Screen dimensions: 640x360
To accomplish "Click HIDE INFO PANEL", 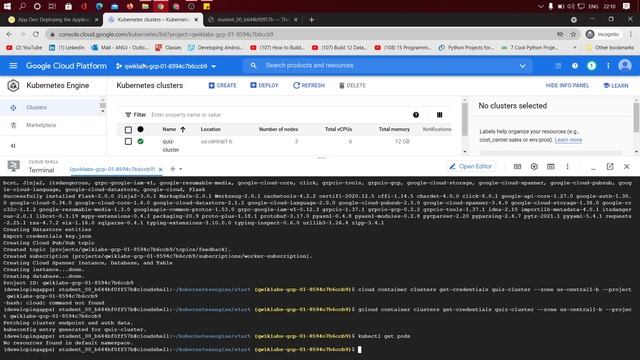I will pyautogui.click(x=567, y=85).
